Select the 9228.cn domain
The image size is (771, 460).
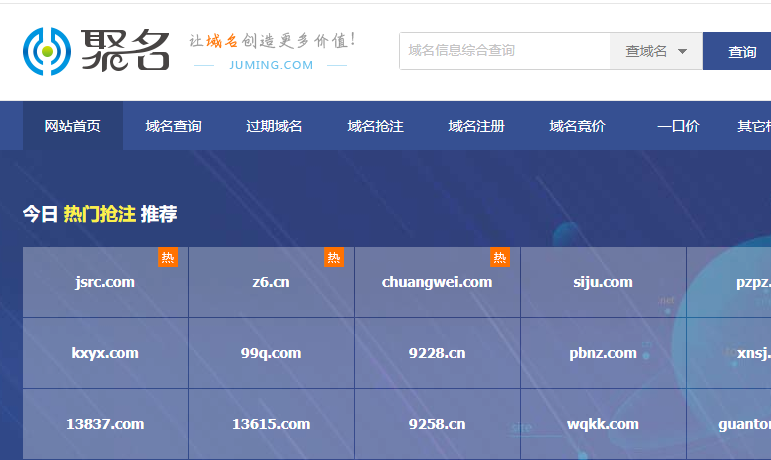[x=437, y=353]
